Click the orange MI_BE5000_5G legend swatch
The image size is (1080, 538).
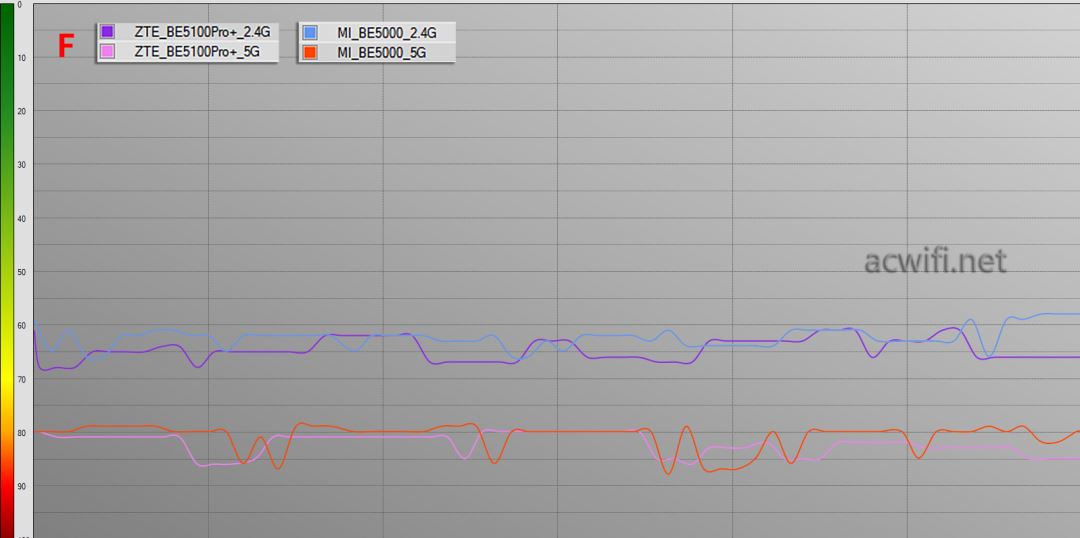coord(310,52)
